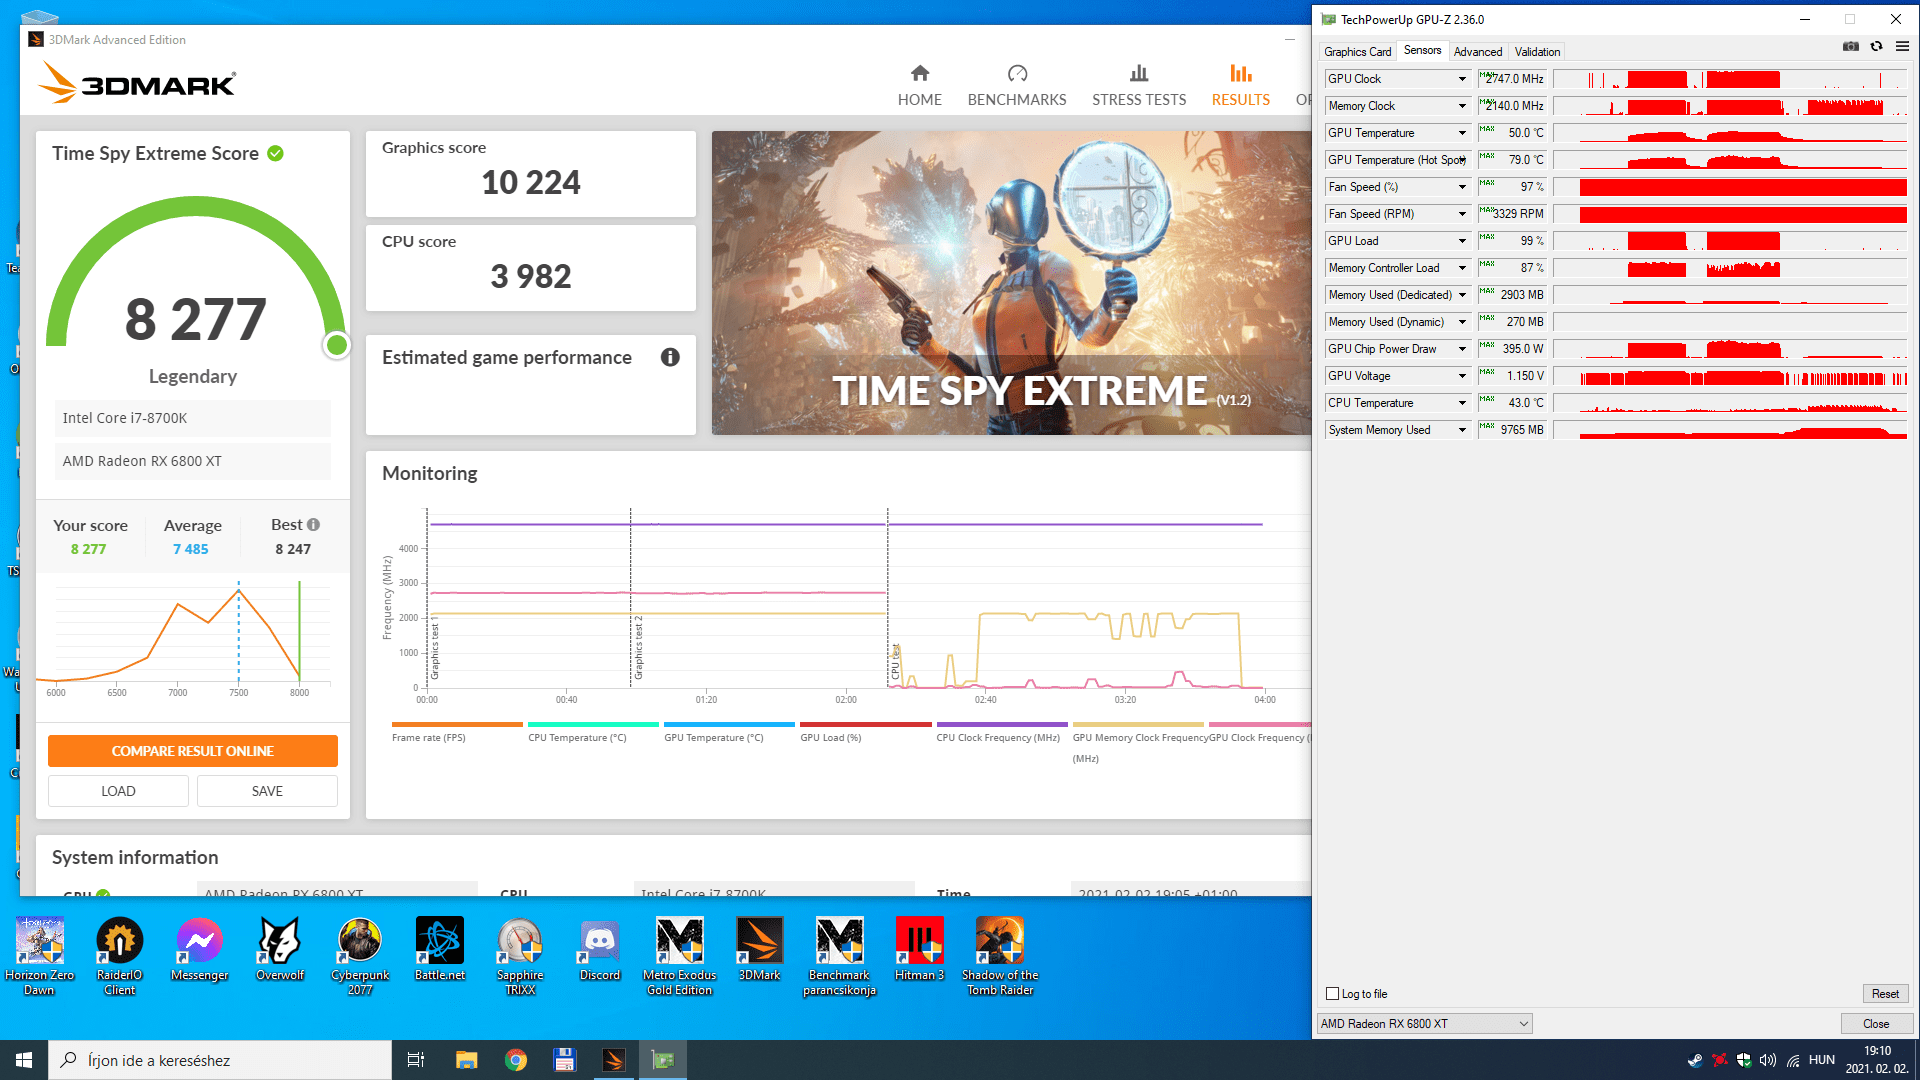Click the GPU-Z taskbar icon
This screenshot has width=1920, height=1080.
663,1060
